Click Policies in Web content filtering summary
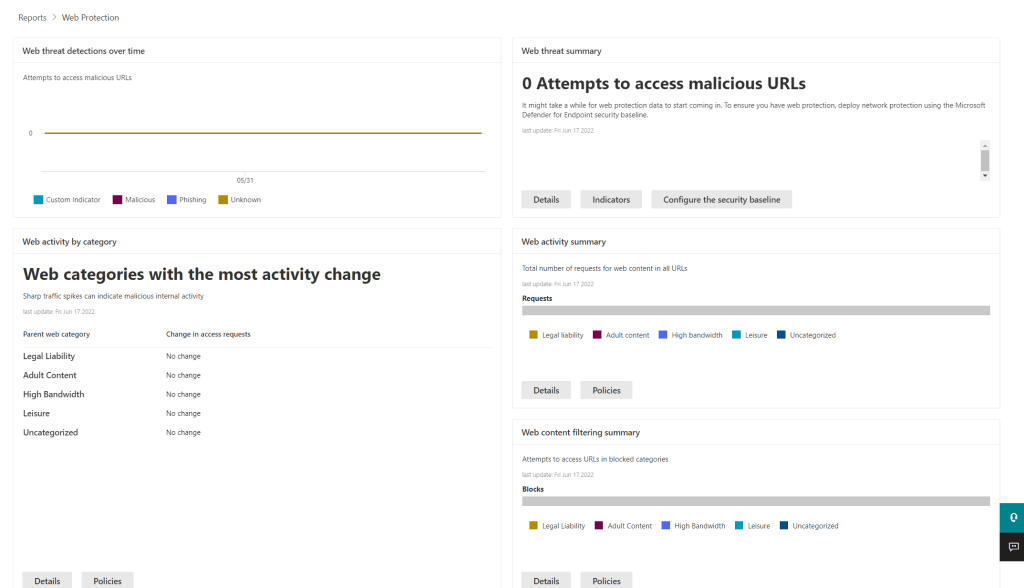This screenshot has height=588, width=1024. [606, 580]
